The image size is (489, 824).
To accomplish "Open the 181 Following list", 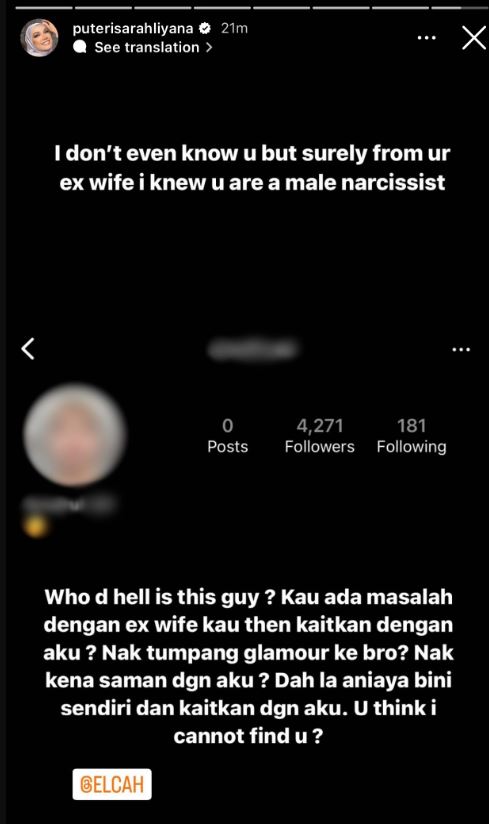I will [411, 436].
